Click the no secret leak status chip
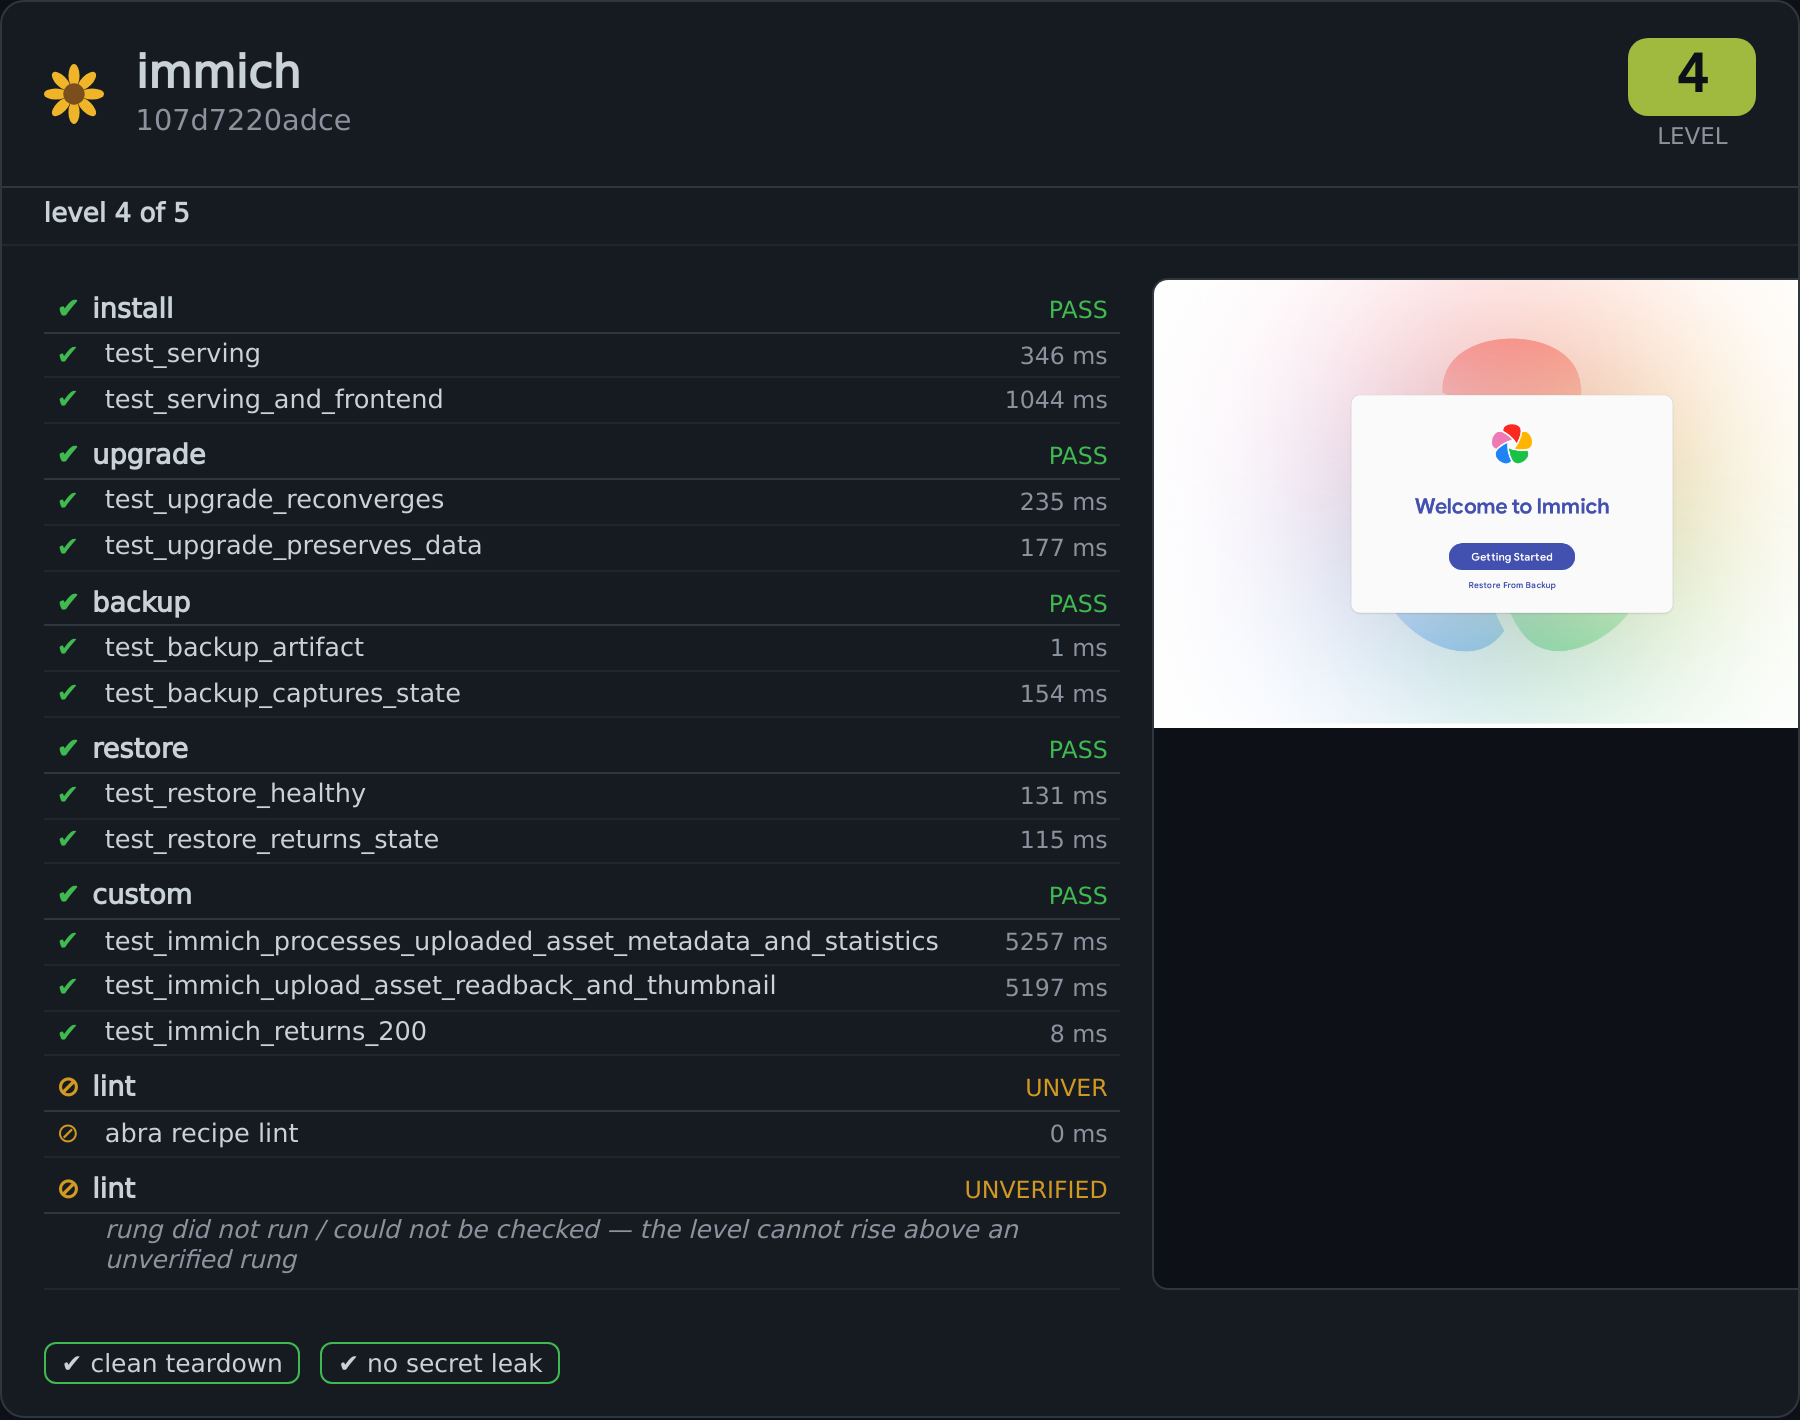This screenshot has height=1420, width=1800. [440, 1363]
